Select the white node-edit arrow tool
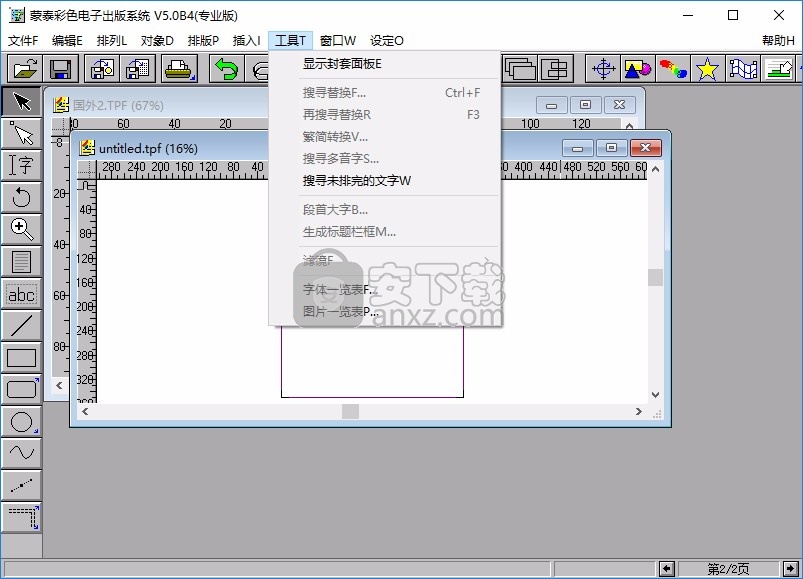 tap(22, 134)
